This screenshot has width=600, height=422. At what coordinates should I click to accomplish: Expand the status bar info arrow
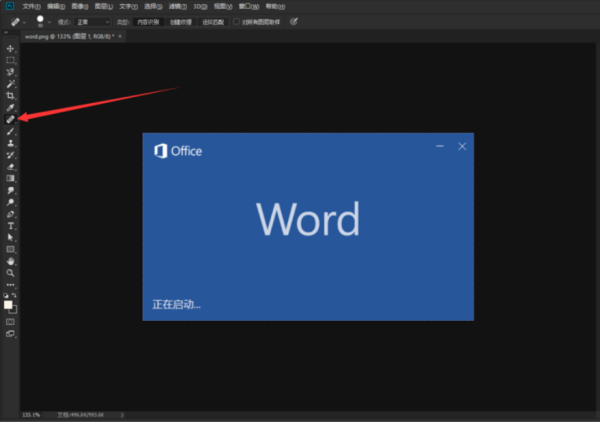point(122,415)
